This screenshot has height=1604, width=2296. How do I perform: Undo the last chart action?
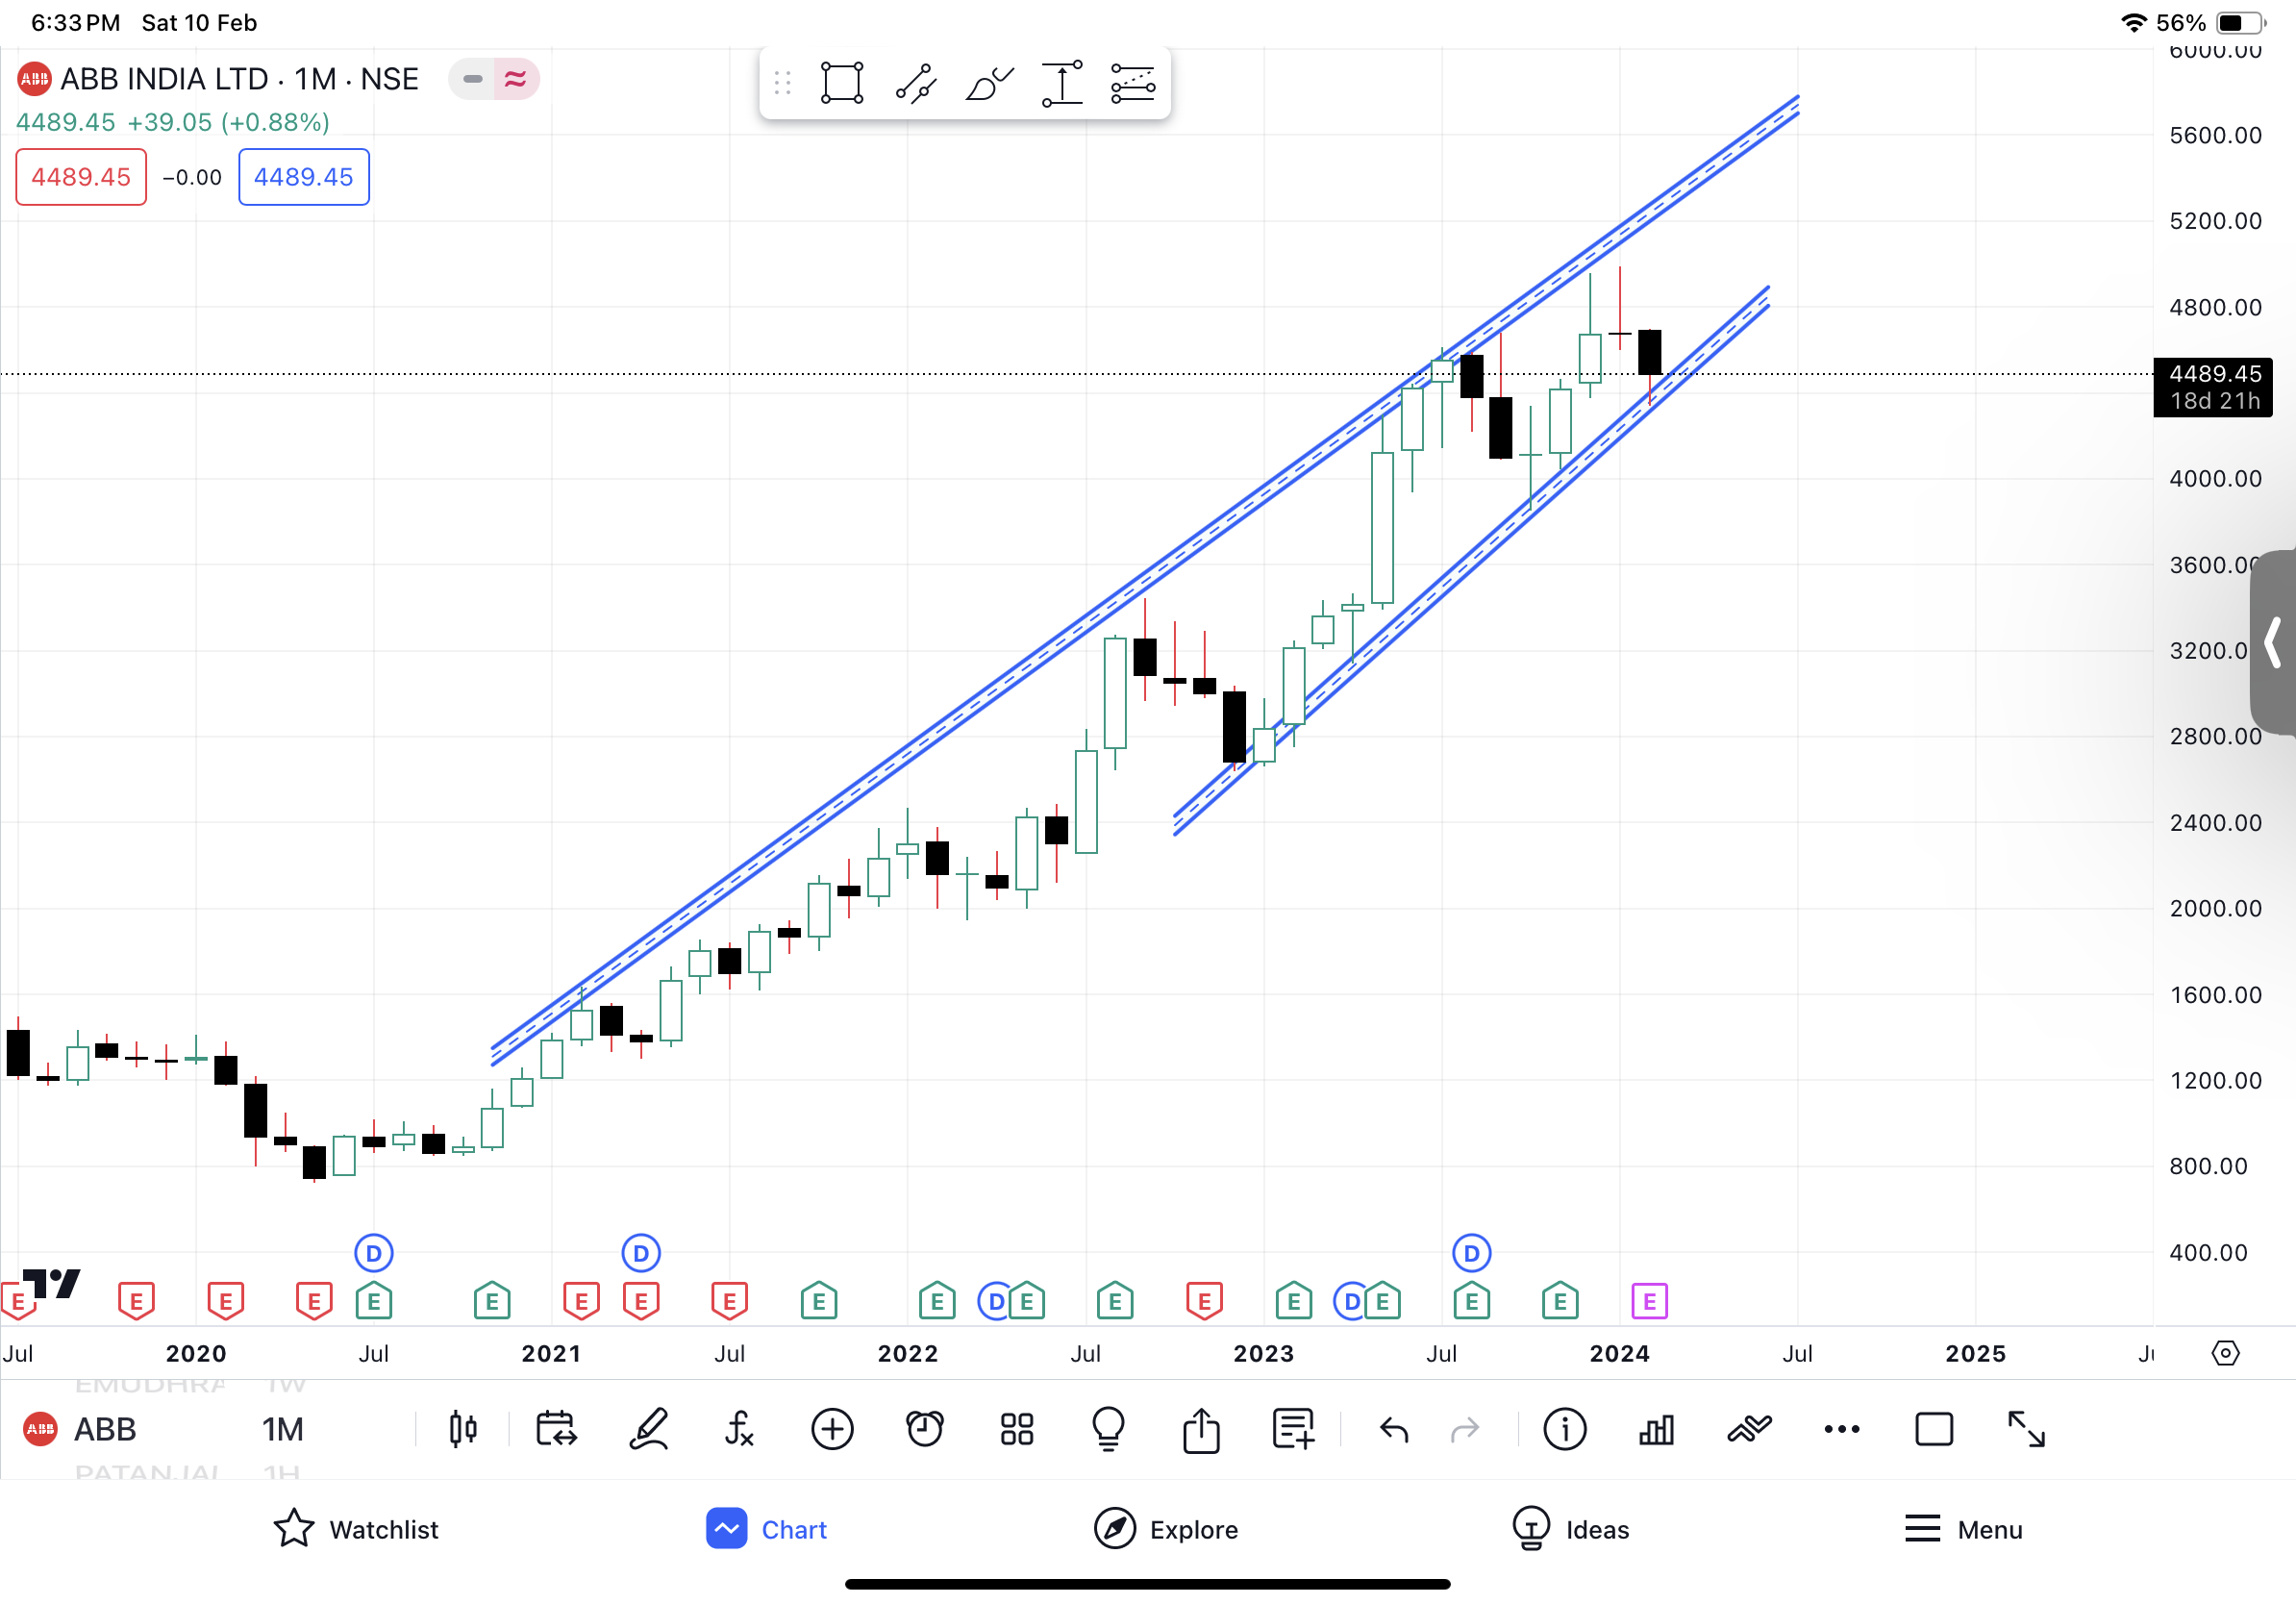pos(1394,1431)
